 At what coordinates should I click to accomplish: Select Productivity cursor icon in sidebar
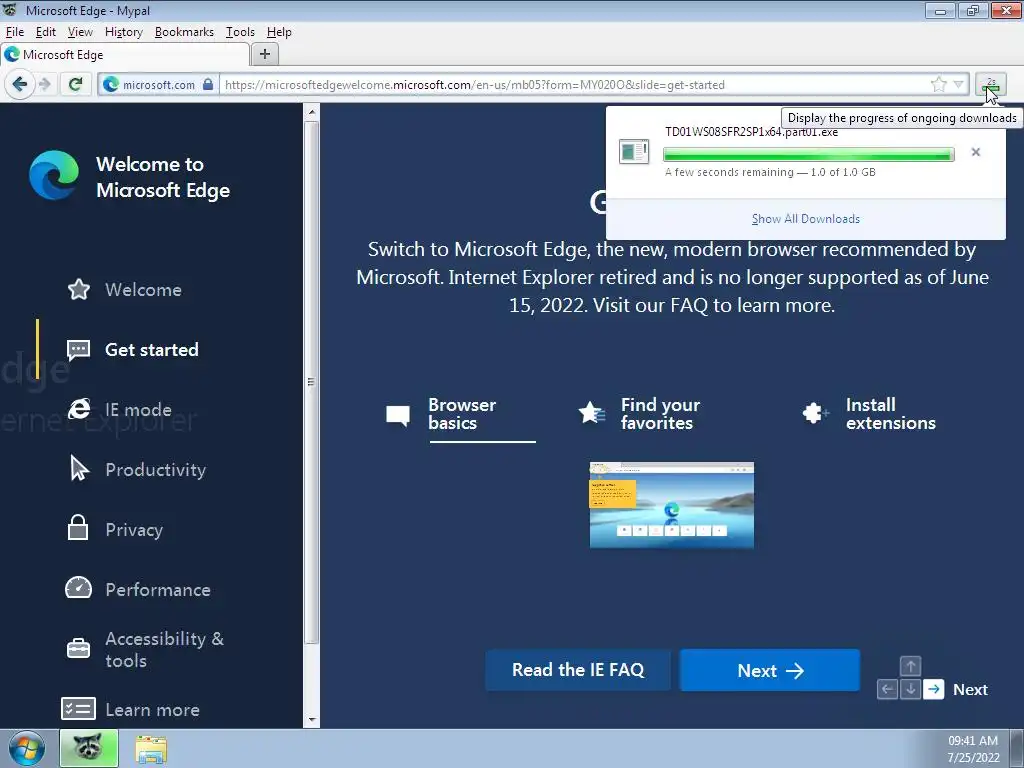click(x=78, y=469)
